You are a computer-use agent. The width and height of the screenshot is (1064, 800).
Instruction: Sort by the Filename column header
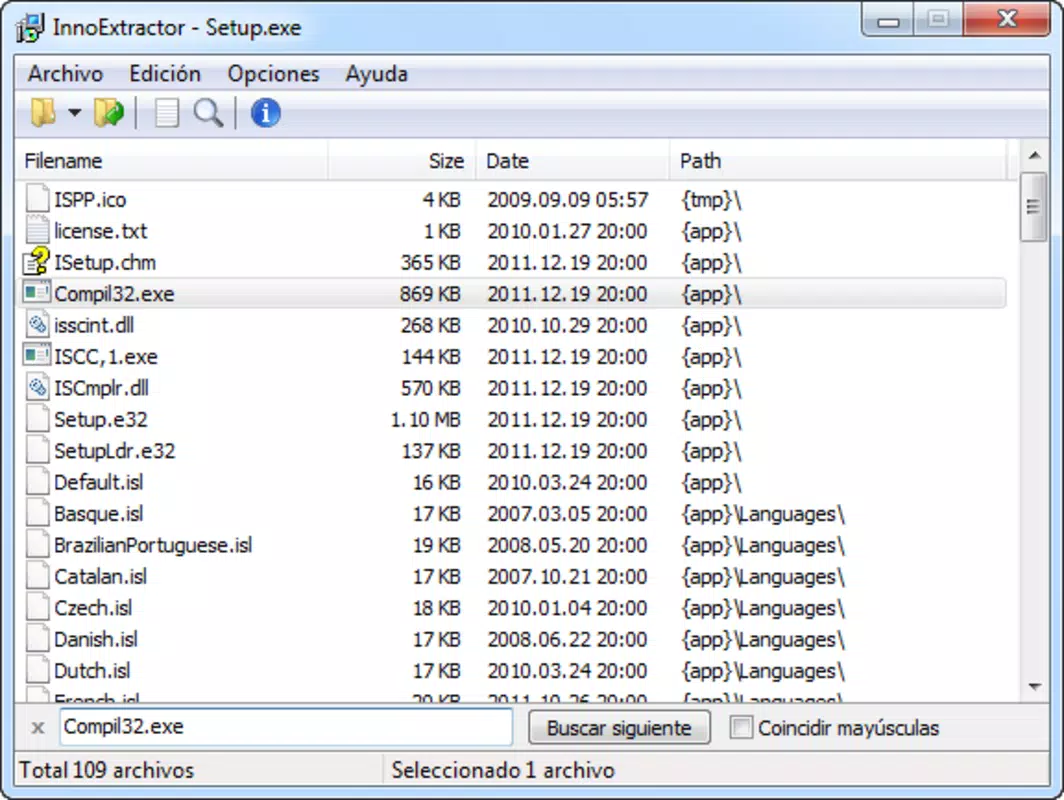pyautogui.click(x=172, y=161)
